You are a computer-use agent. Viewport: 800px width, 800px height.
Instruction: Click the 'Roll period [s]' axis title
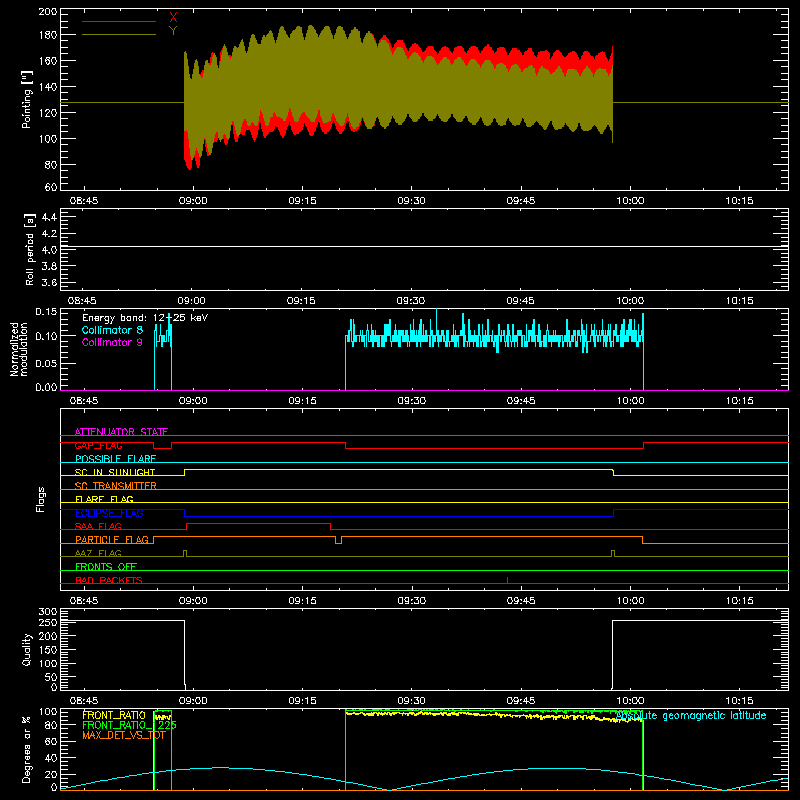[x=29, y=250]
